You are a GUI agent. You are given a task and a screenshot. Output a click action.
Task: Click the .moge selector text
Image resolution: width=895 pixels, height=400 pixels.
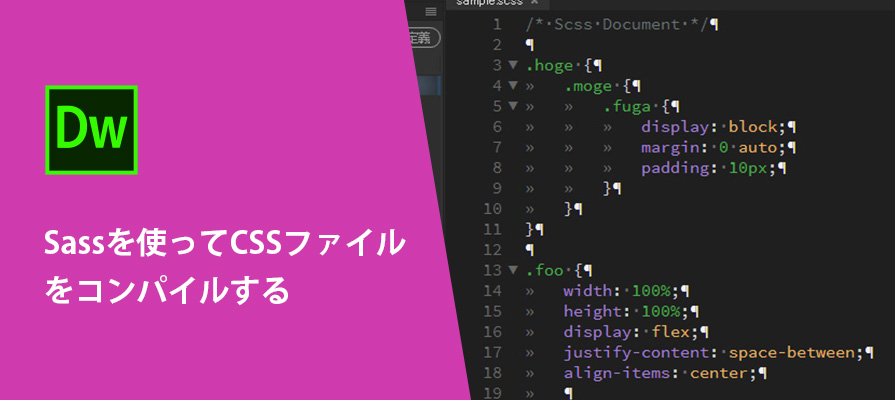click(588, 86)
